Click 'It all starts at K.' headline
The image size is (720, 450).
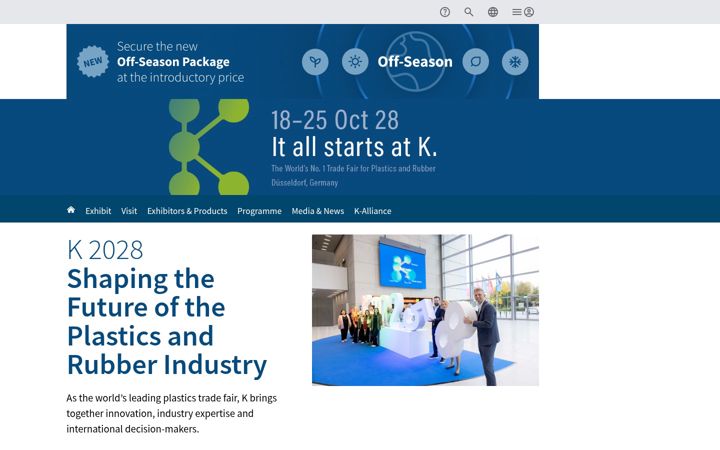point(354,147)
